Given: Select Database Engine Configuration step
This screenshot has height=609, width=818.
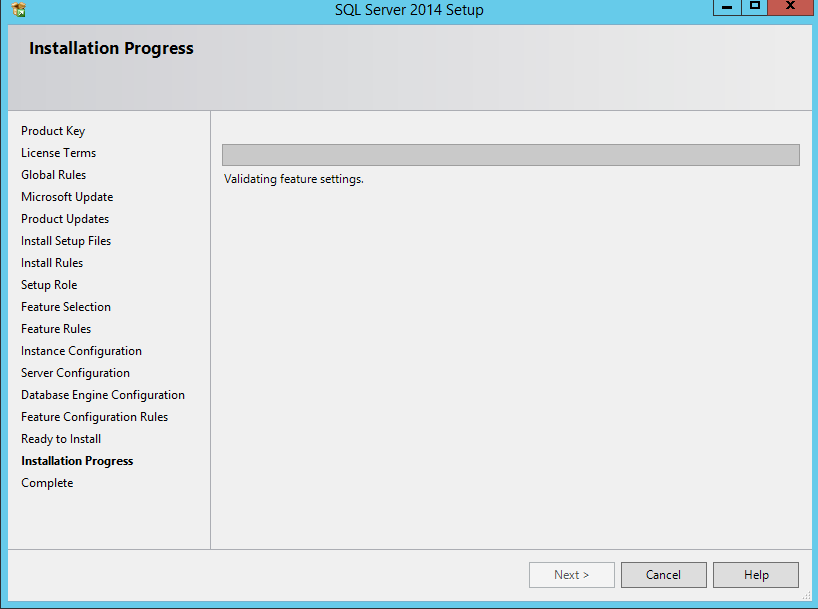Looking at the screenshot, I should coord(103,395).
